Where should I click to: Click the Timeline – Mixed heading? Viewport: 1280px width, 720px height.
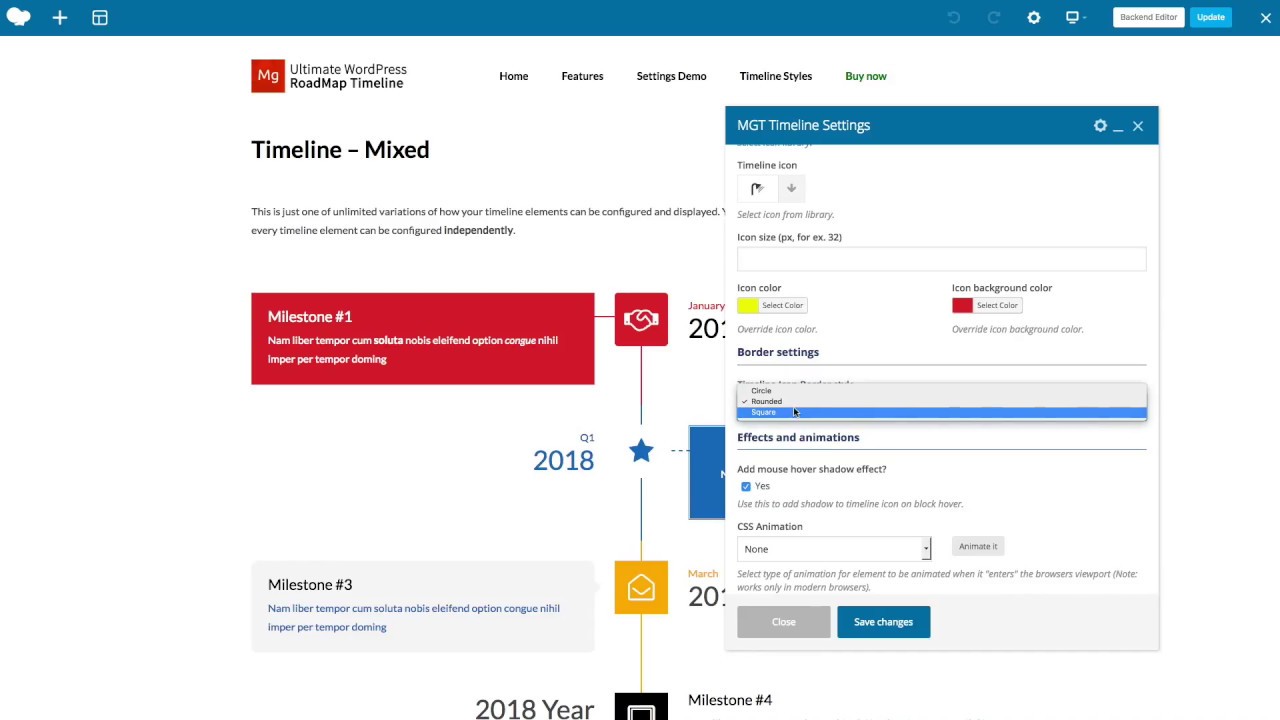click(340, 150)
